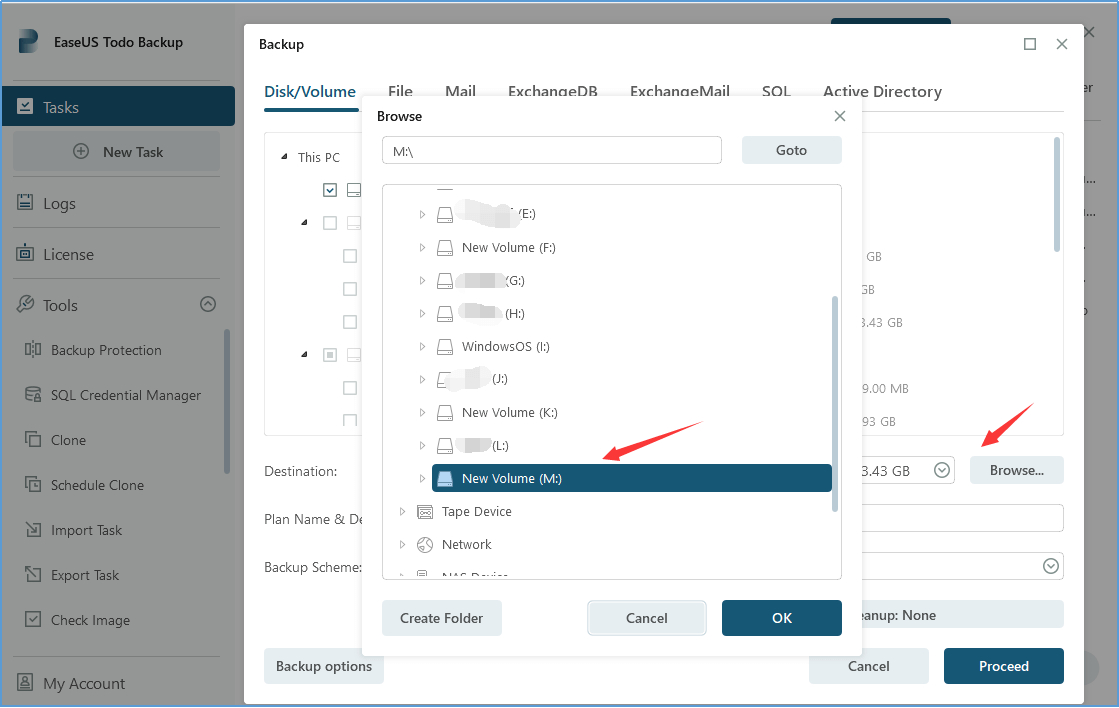Switch to the Active Directory tab
The width and height of the screenshot is (1119, 708).
click(x=883, y=91)
